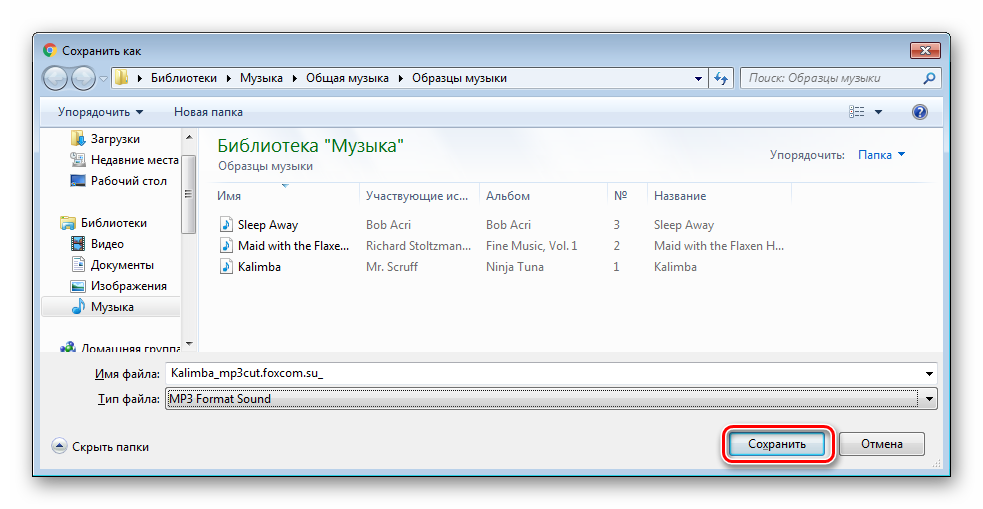The width and height of the screenshot is (983, 509).
Task: Open the Загрузки folder in sidebar
Action: (x=114, y=139)
